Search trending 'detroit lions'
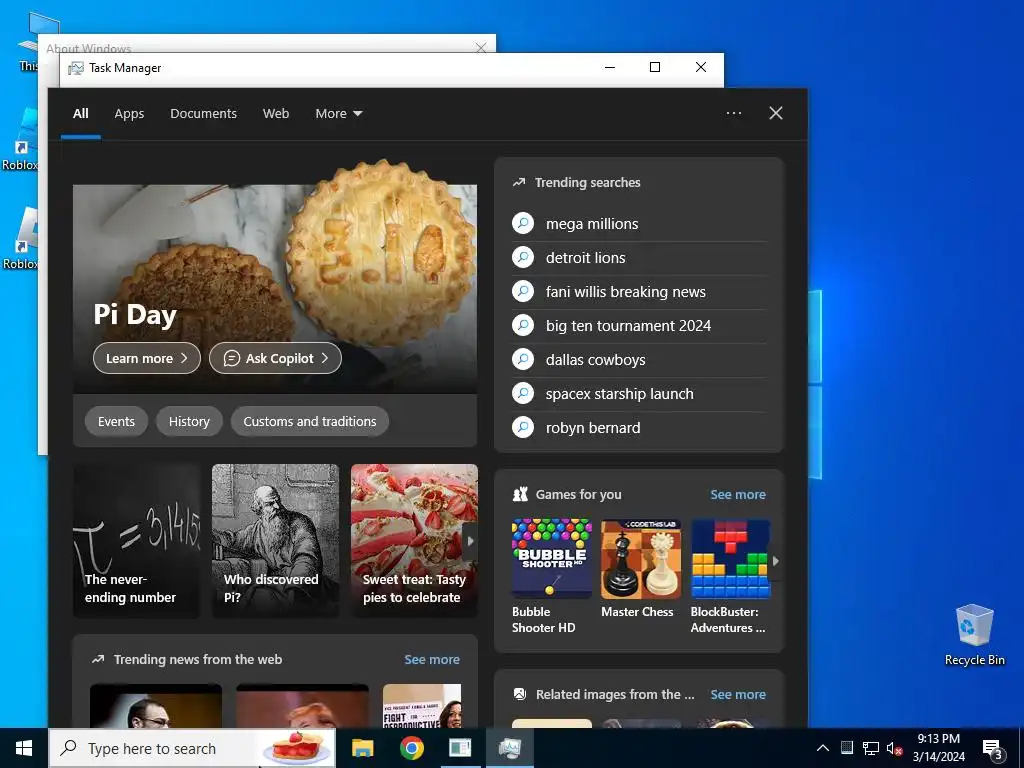The height and width of the screenshot is (768, 1024). (x=585, y=257)
